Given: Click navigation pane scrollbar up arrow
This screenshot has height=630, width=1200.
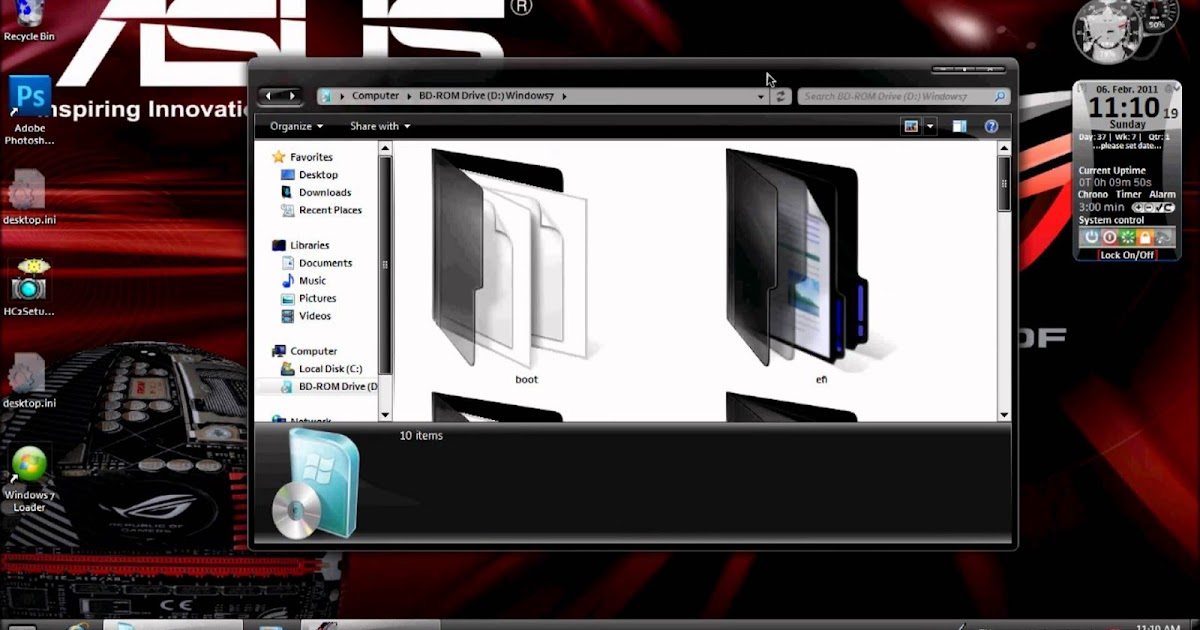Looking at the screenshot, I should click(385, 148).
